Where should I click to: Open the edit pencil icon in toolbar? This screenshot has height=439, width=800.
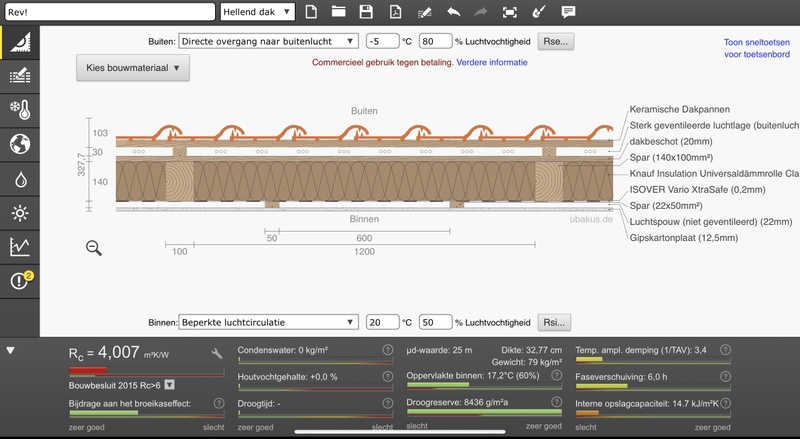click(424, 12)
